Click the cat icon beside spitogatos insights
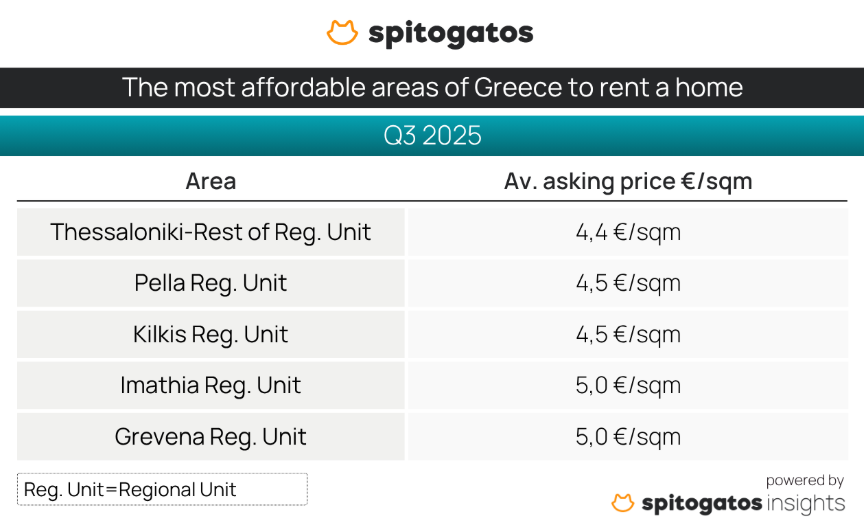This screenshot has height=526, width=864. click(623, 502)
